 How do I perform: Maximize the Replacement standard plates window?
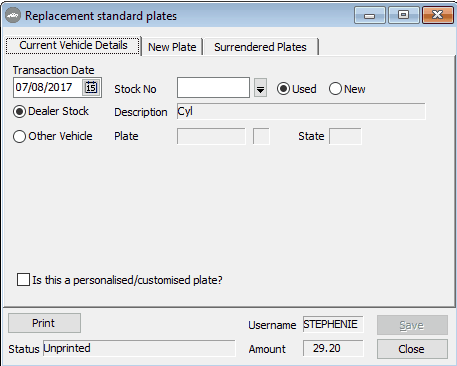pos(403,15)
